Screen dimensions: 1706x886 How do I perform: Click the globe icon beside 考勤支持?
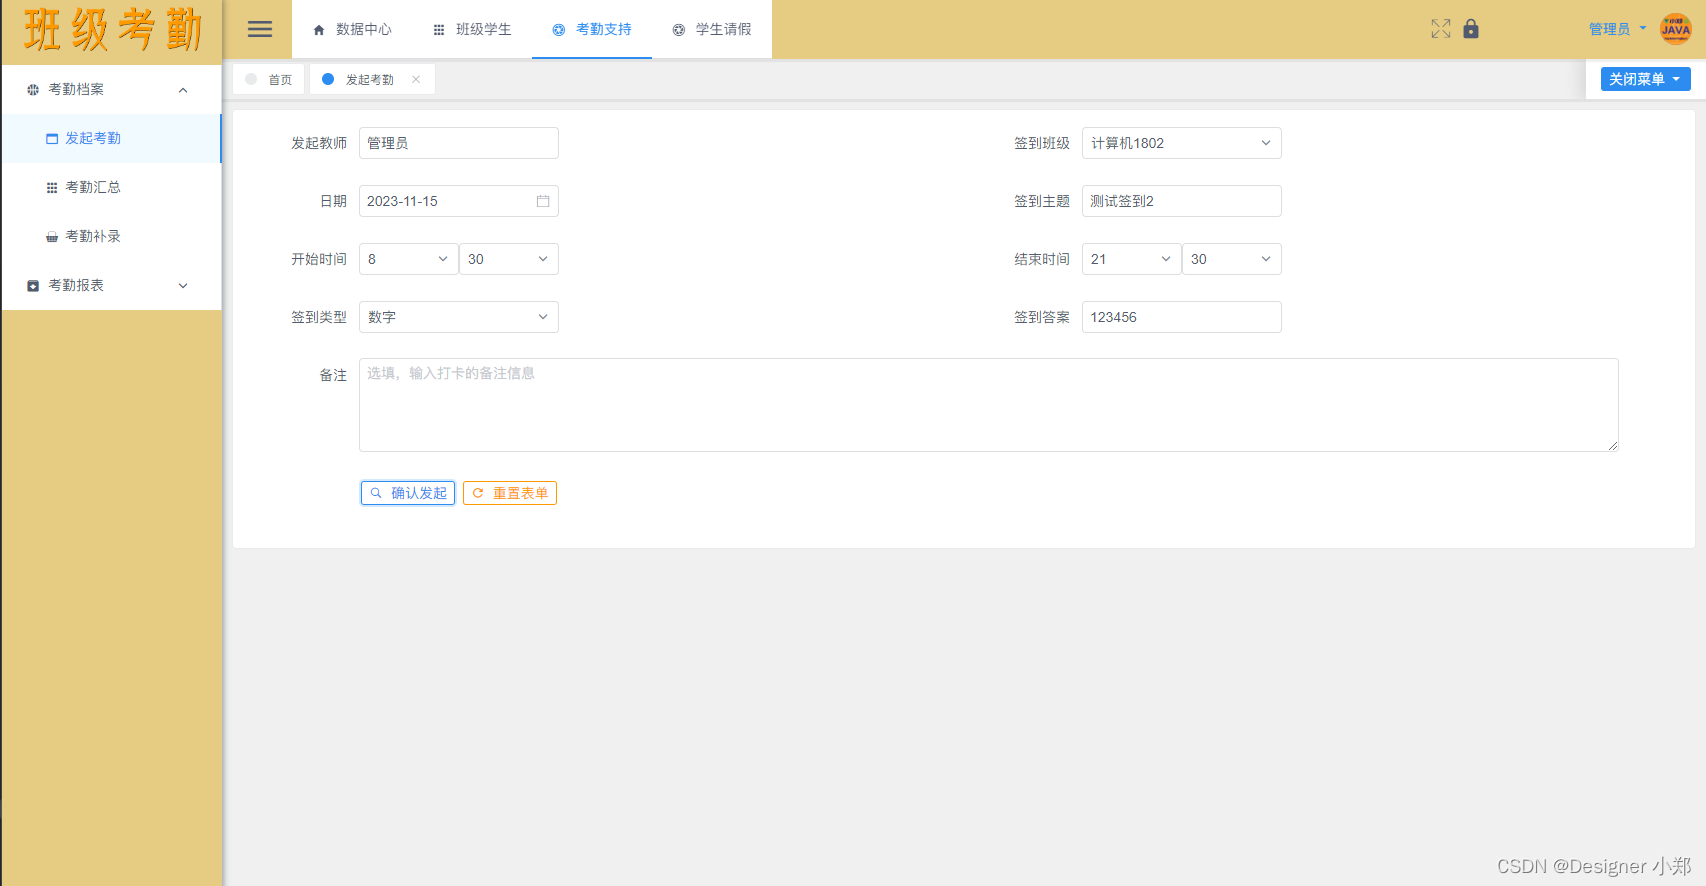(x=559, y=30)
